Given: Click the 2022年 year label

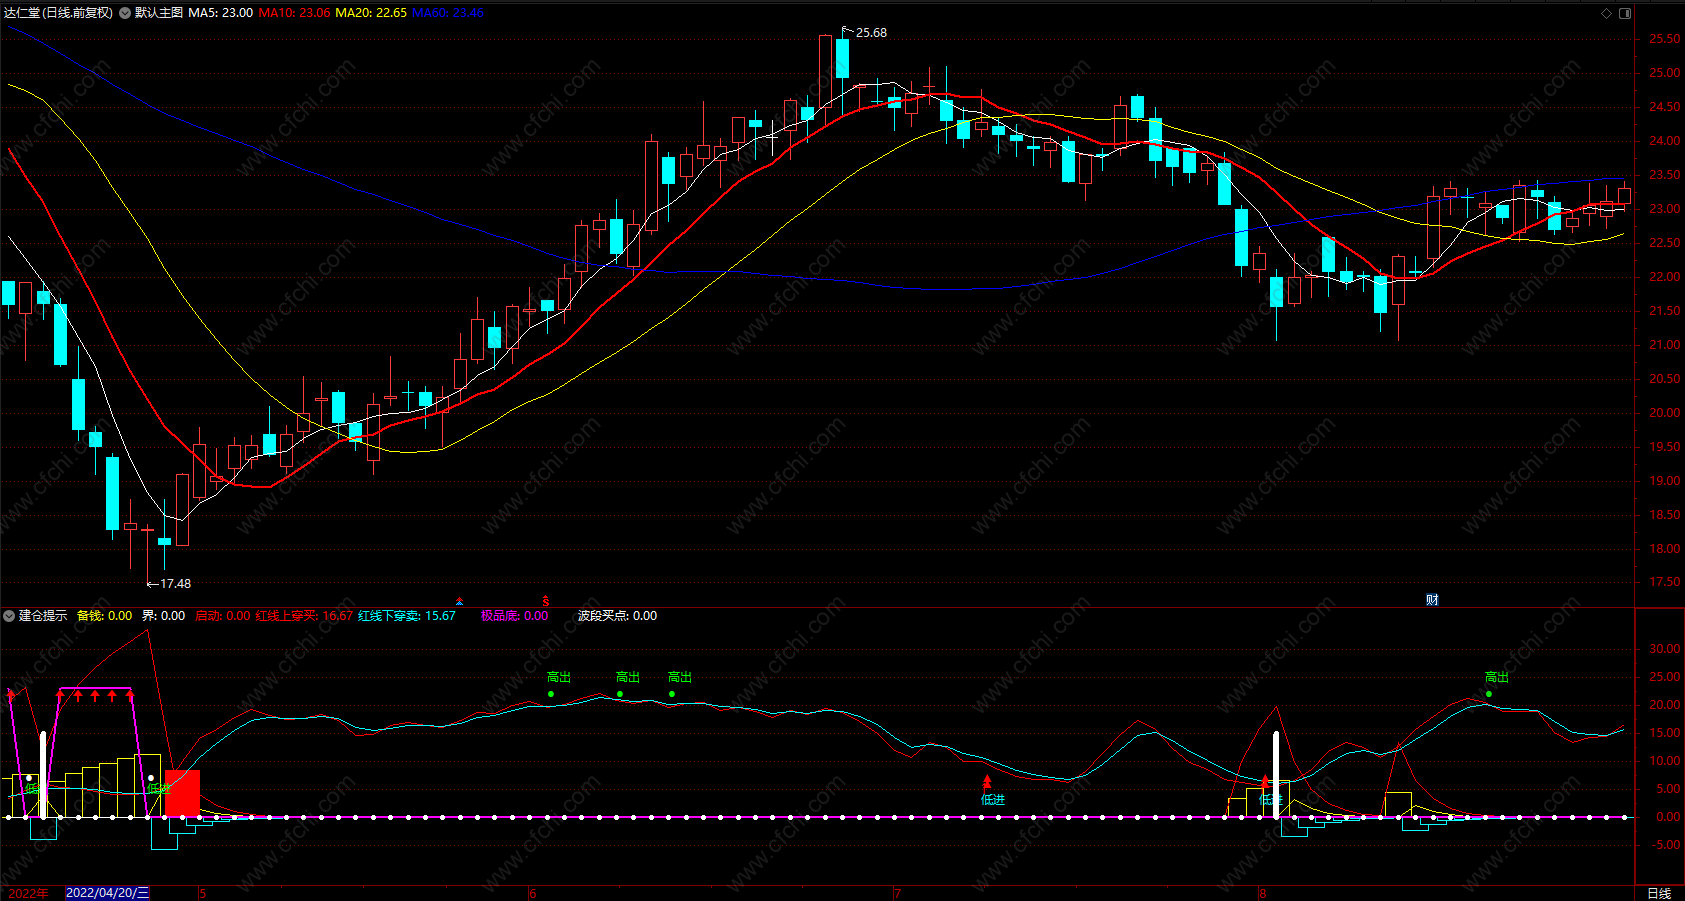Looking at the screenshot, I should (27, 893).
